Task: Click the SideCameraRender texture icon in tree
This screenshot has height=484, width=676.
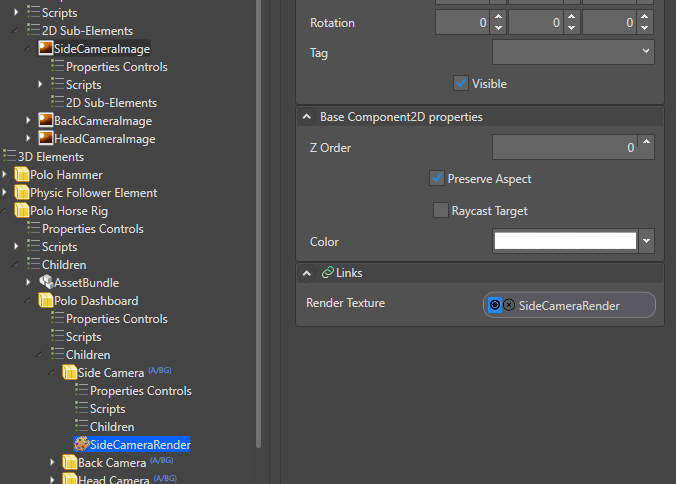Action: [x=81, y=444]
